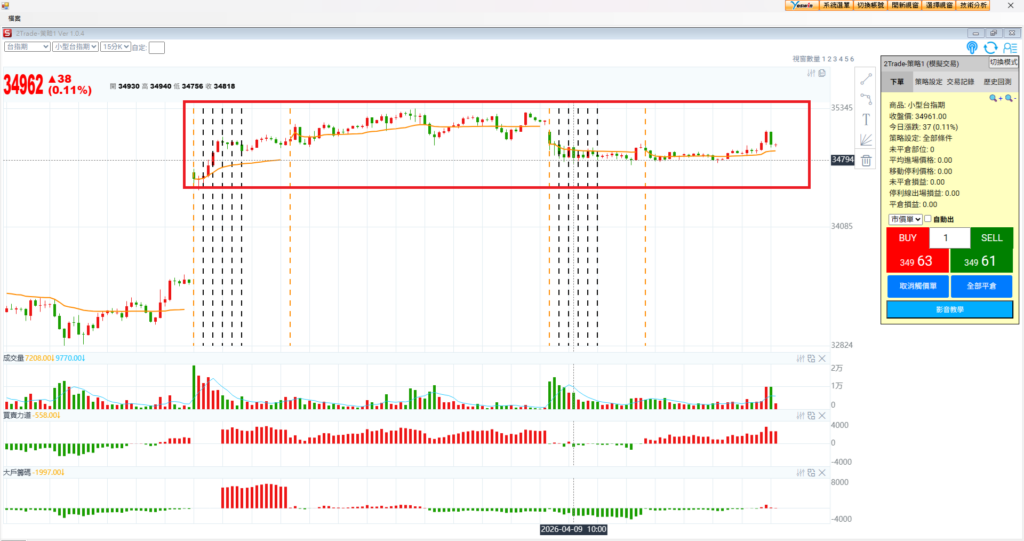Click the order quantity input field
The height and width of the screenshot is (541, 1024).
(949, 238)
